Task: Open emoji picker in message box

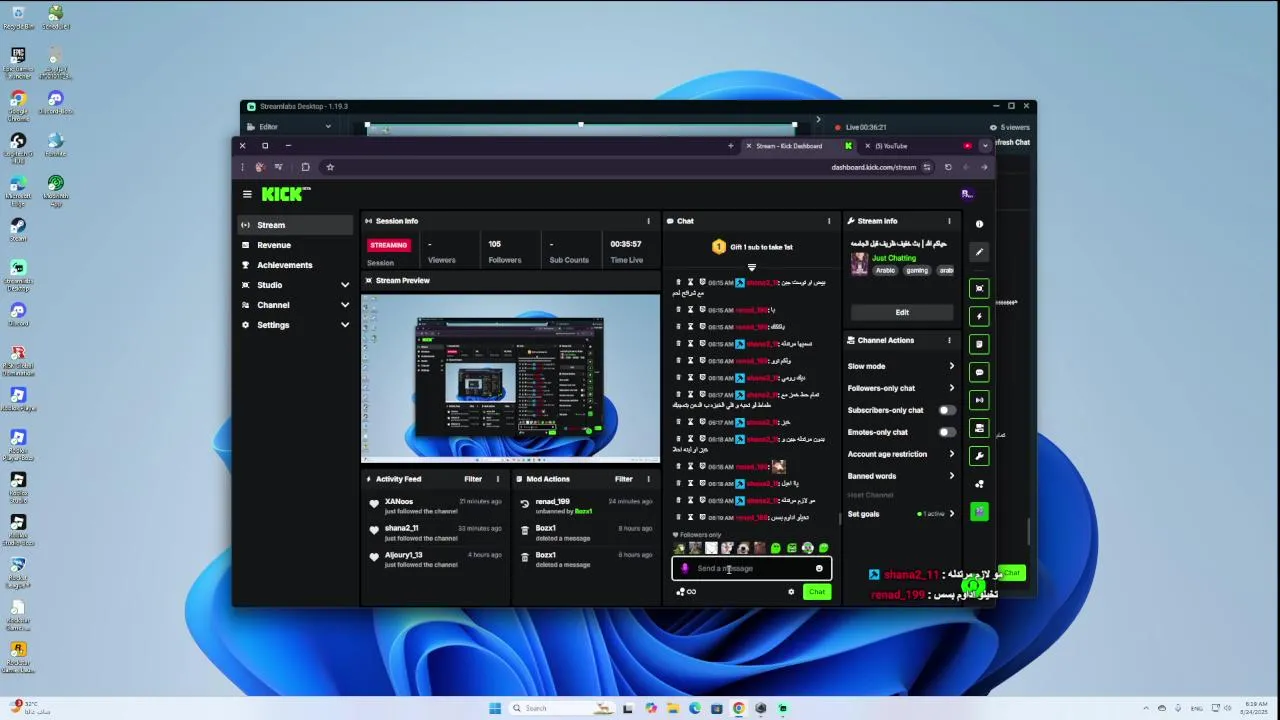Action: (x=819, y=568)
